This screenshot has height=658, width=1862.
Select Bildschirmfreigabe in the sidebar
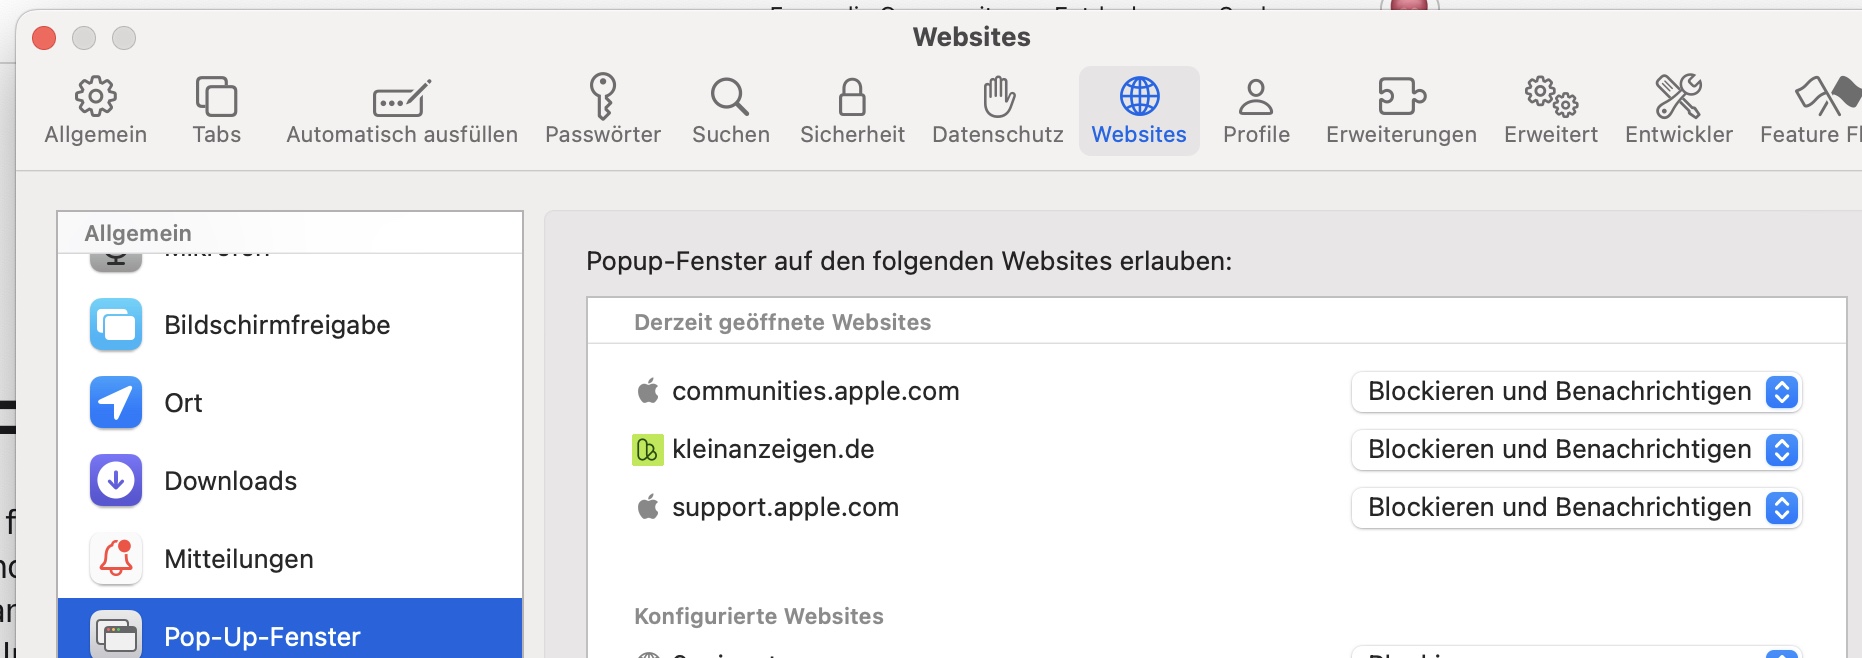277,326
